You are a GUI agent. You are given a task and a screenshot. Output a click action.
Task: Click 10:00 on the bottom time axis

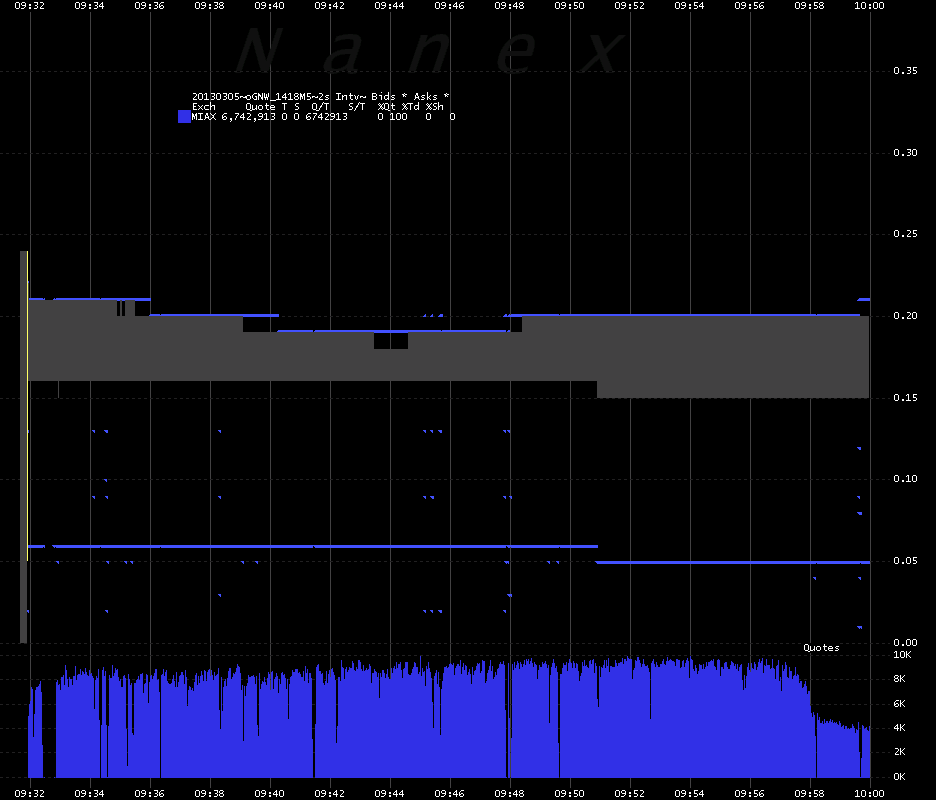click(x=869, y=794)
